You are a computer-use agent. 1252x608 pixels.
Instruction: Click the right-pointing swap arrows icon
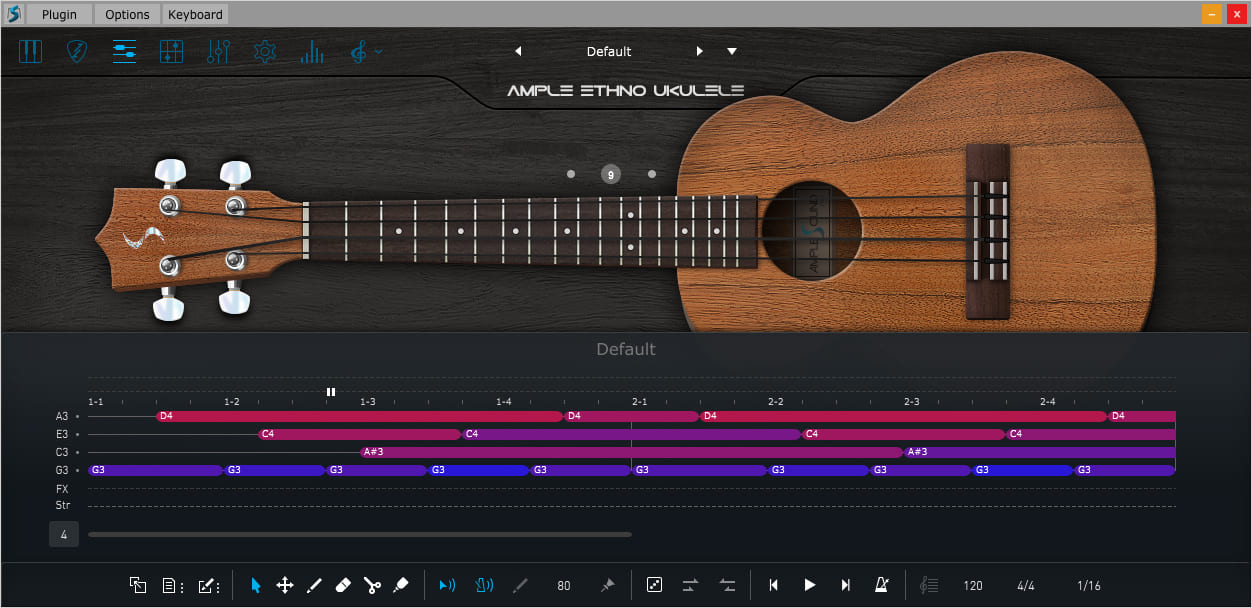690,585
